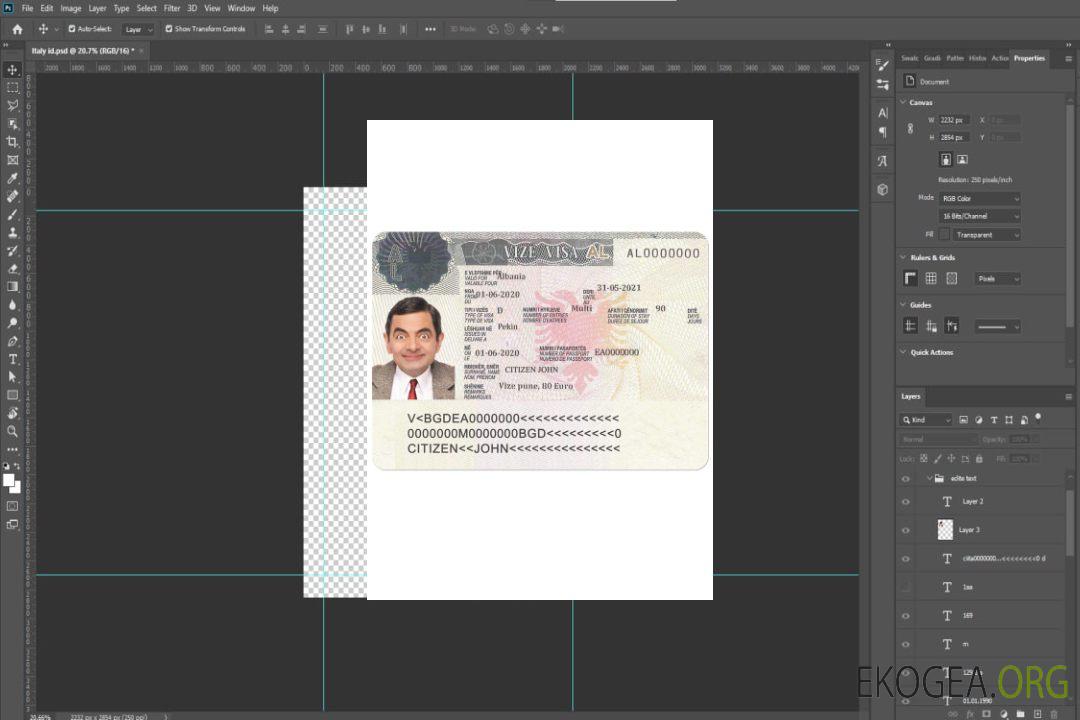Select the Move tool in the toolbar

(12, 70)
